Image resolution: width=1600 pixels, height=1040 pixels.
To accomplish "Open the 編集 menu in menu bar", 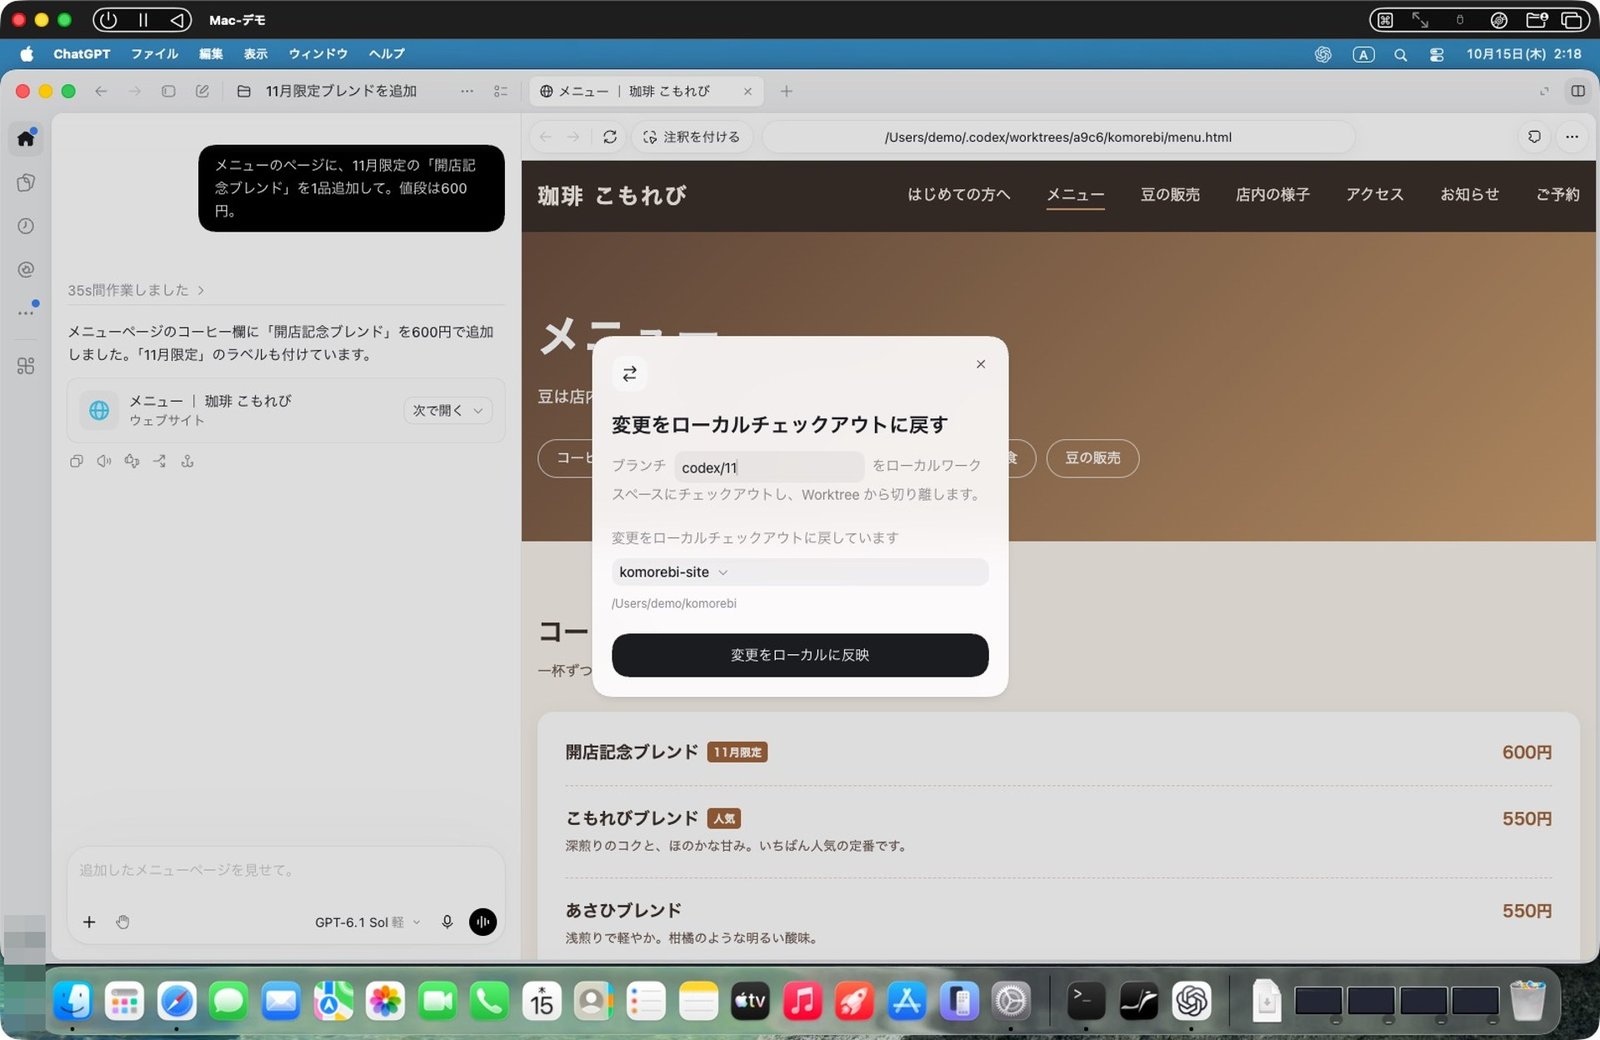I will (211, 54).
